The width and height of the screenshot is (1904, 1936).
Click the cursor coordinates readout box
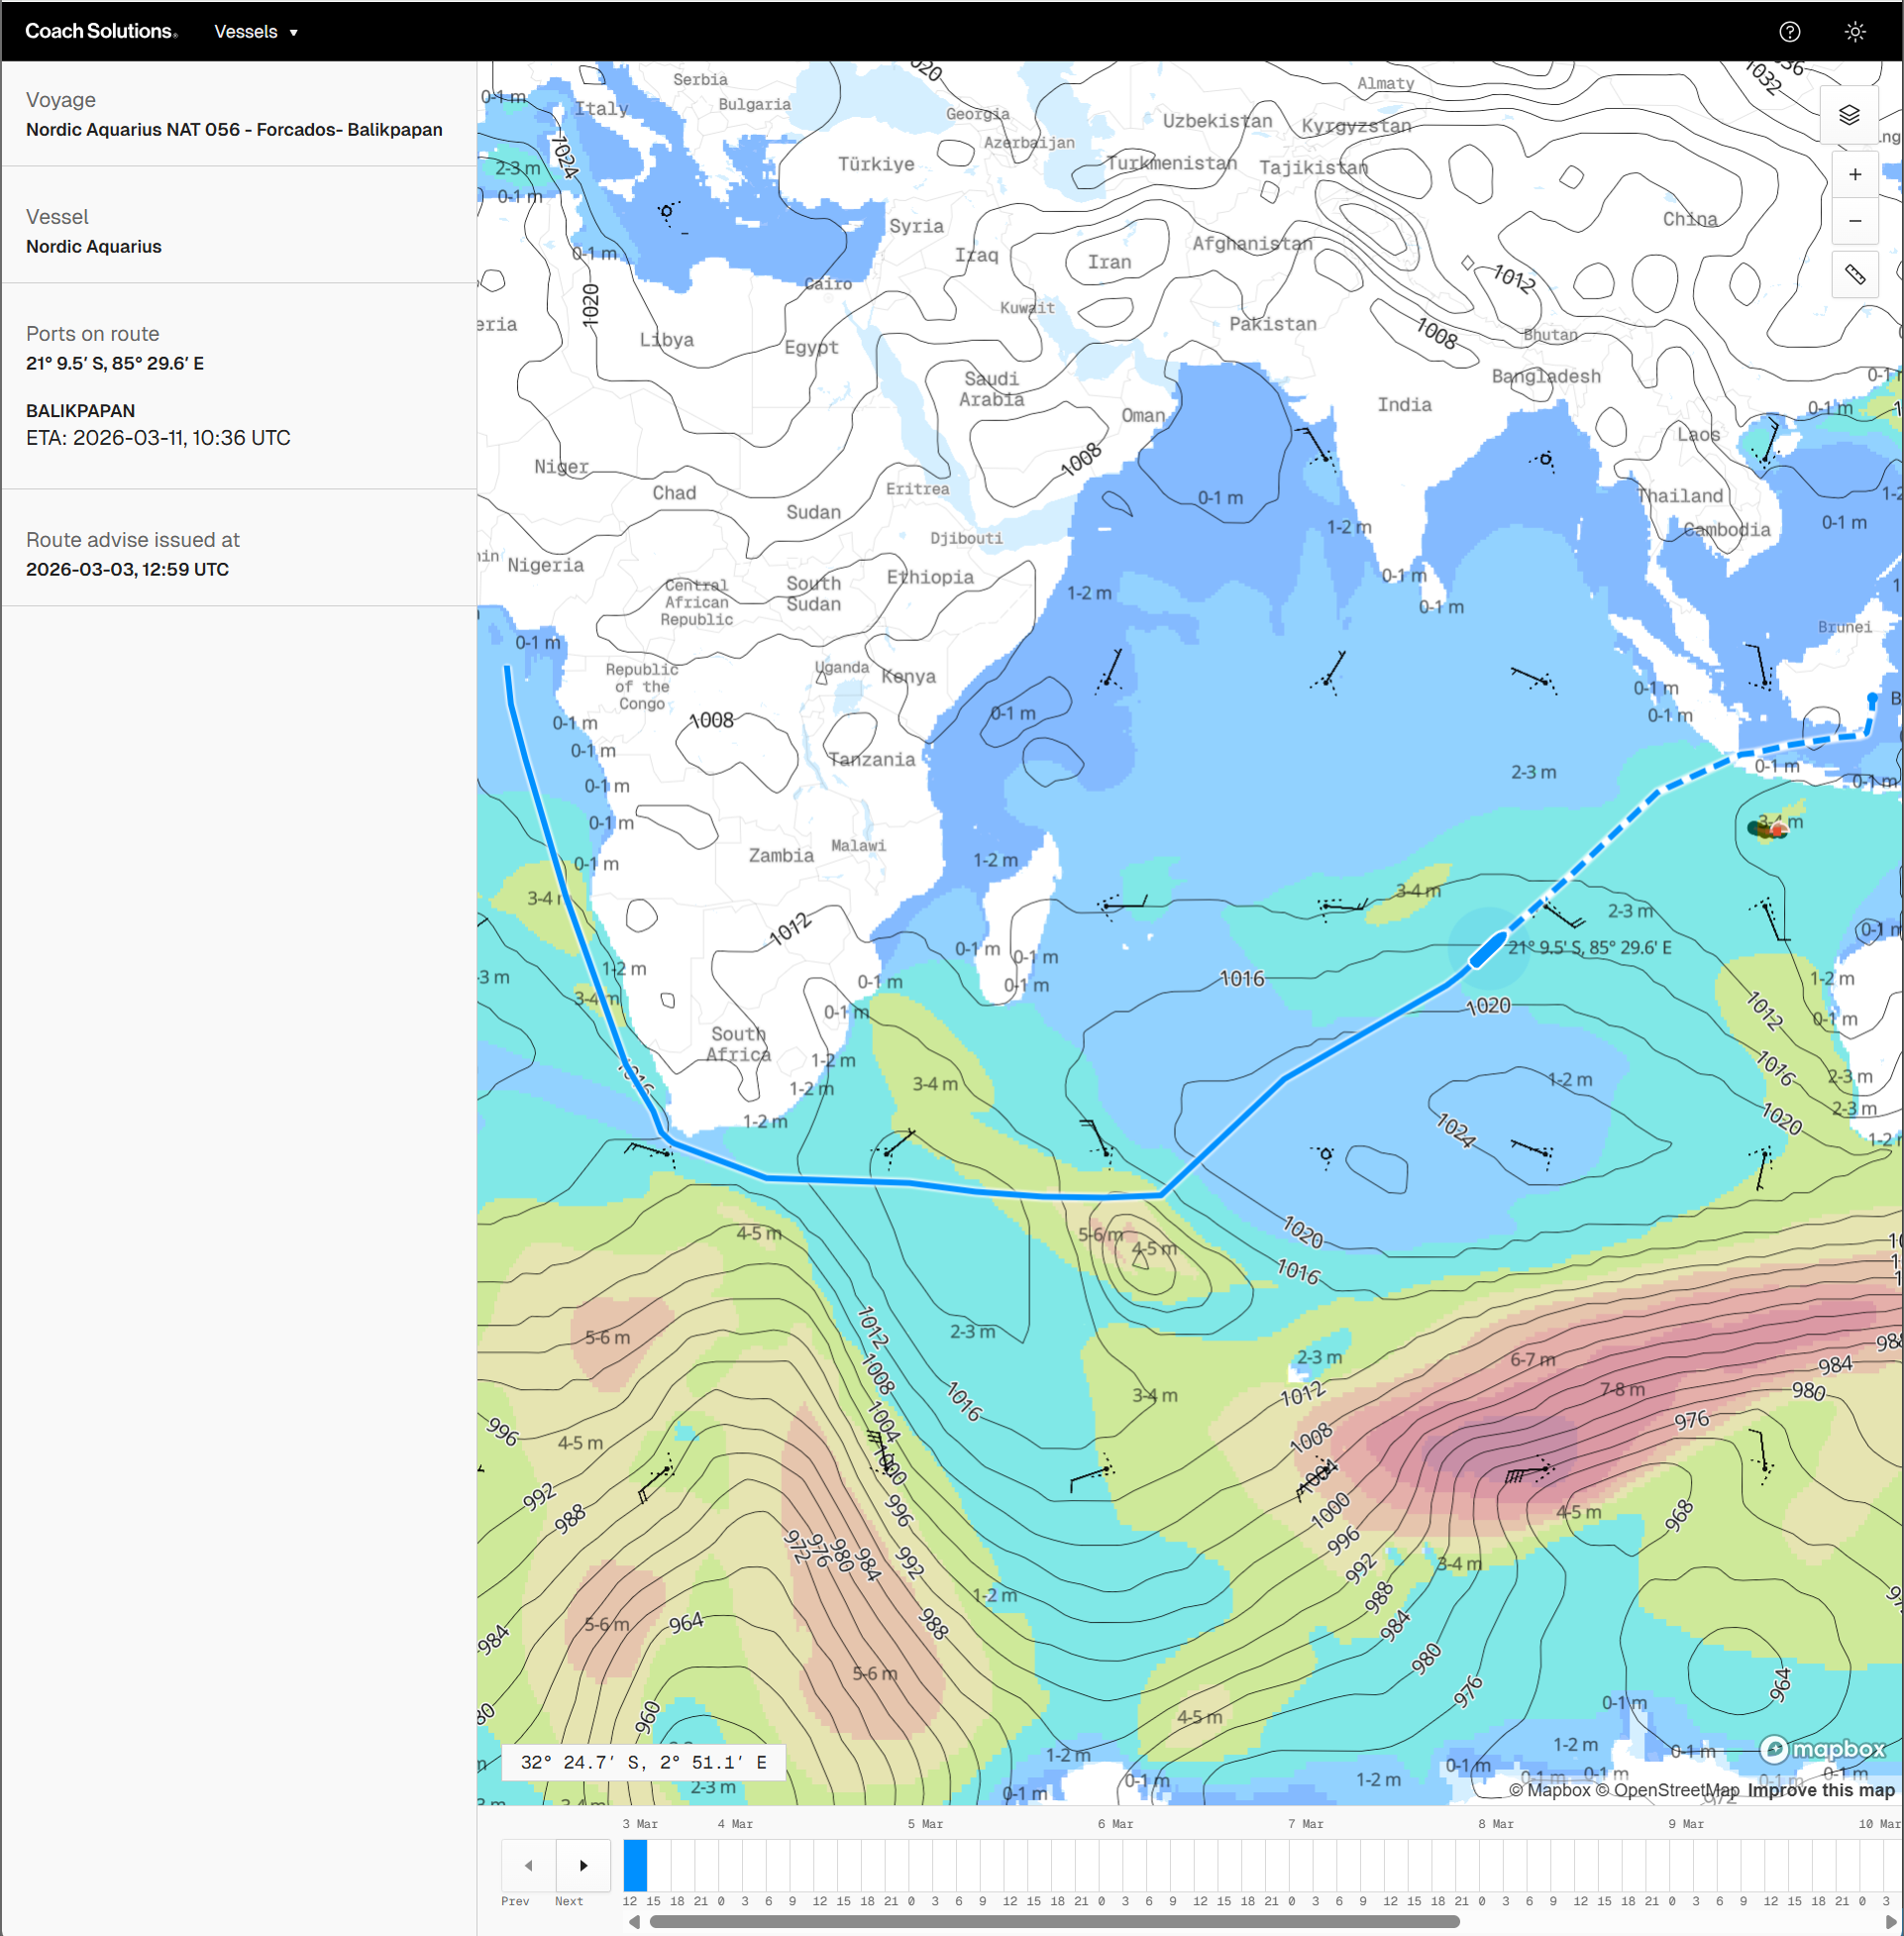pyautogui.click(x=643, y=1762)
